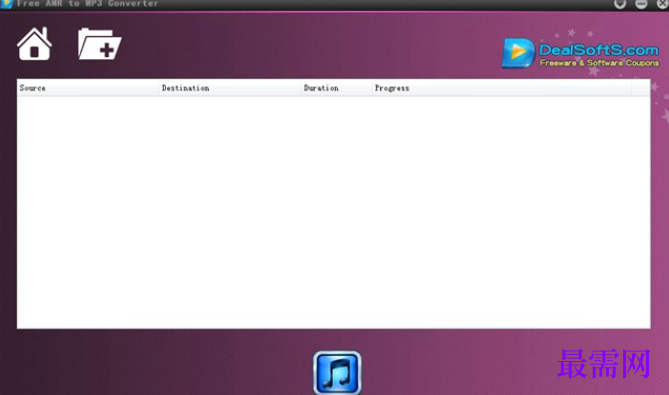Sort the list by Source column
Screen dimensions: 669x395
coord(88,88)
